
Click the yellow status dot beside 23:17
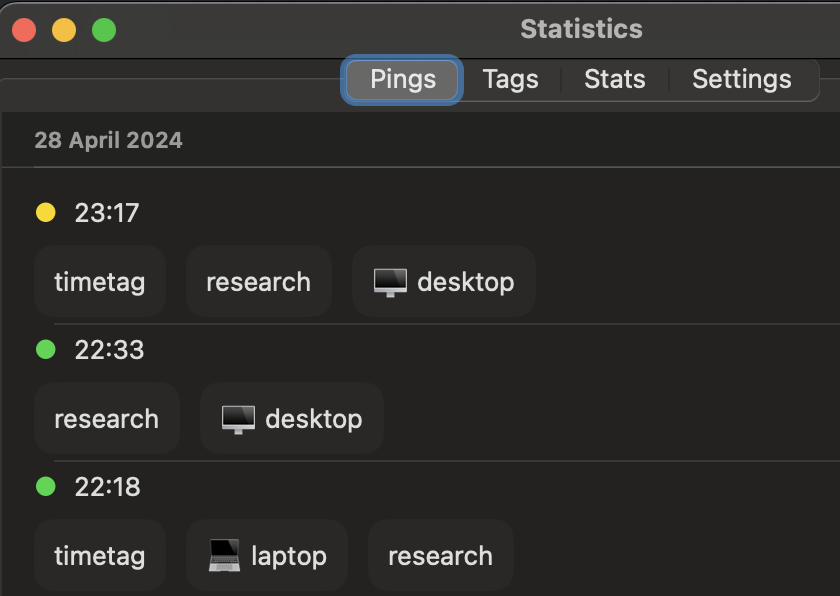pyautogui.click(x=46, y=212)
